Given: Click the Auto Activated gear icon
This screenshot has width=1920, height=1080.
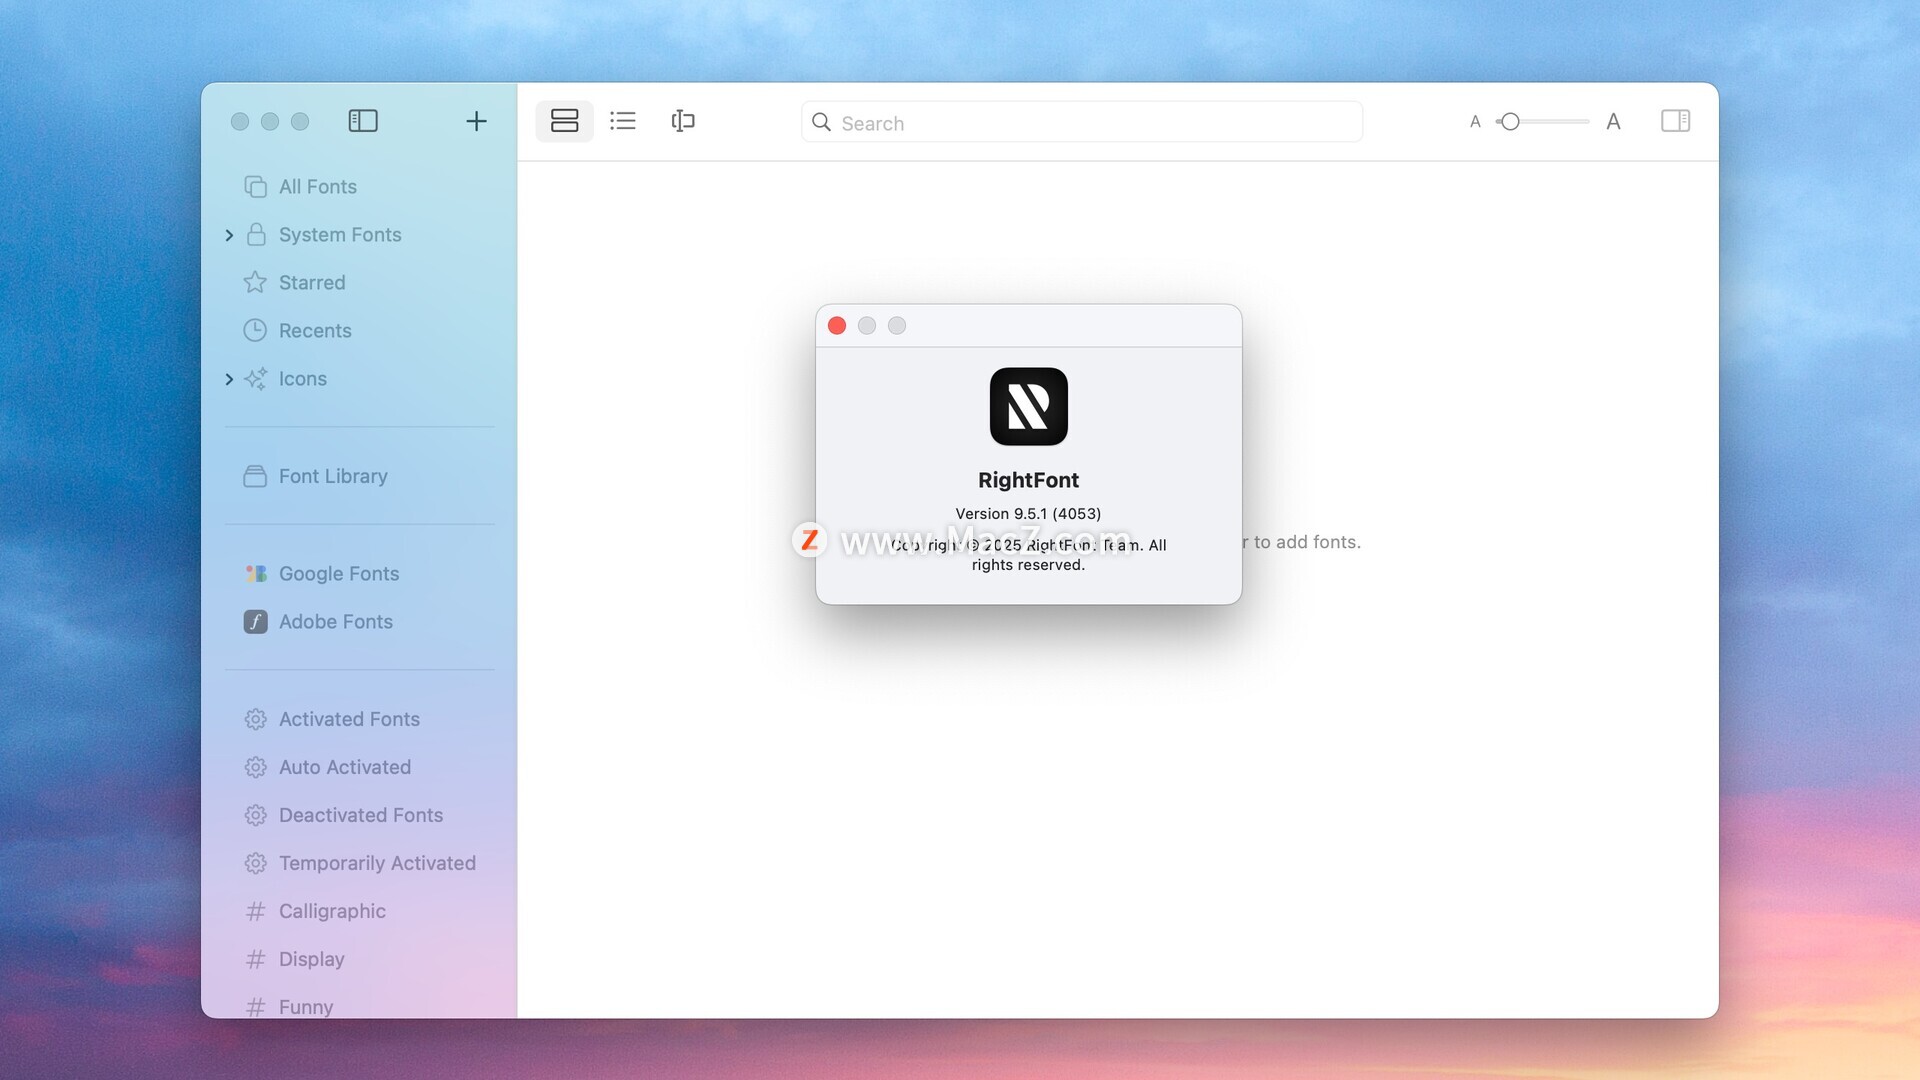Looking at the screenshot, I should point(255,767).
